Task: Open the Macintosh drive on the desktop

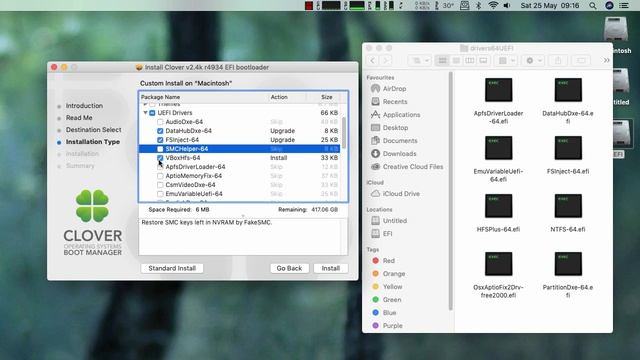Action: click(616, 29)
